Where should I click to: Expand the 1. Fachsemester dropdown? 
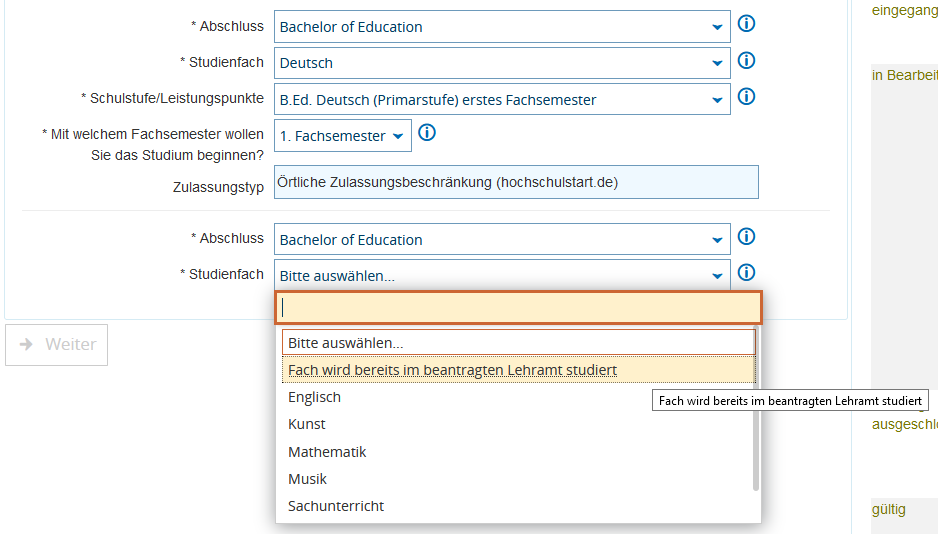[x=343, y=136]
